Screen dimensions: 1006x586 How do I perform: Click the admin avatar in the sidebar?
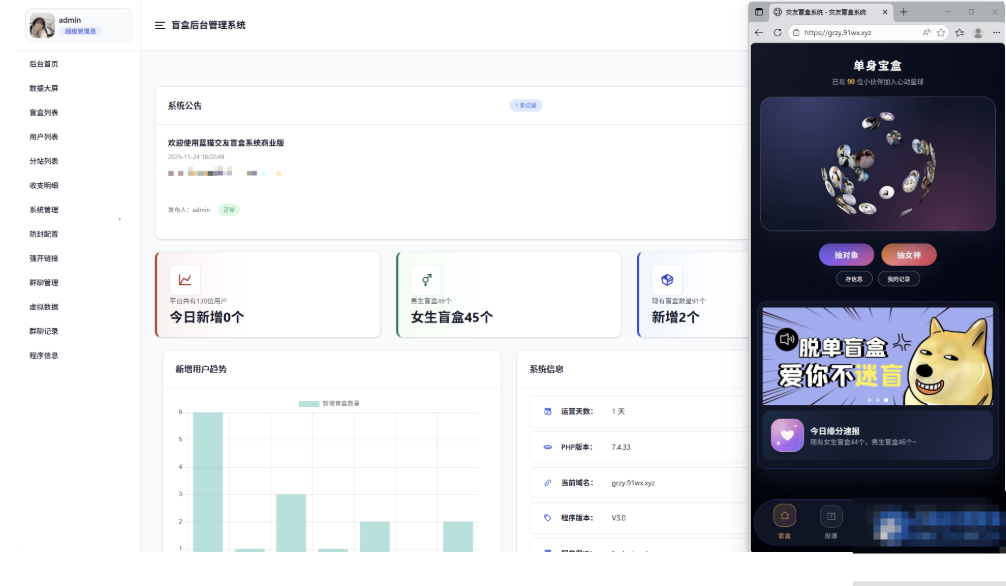tap(41, 24)
